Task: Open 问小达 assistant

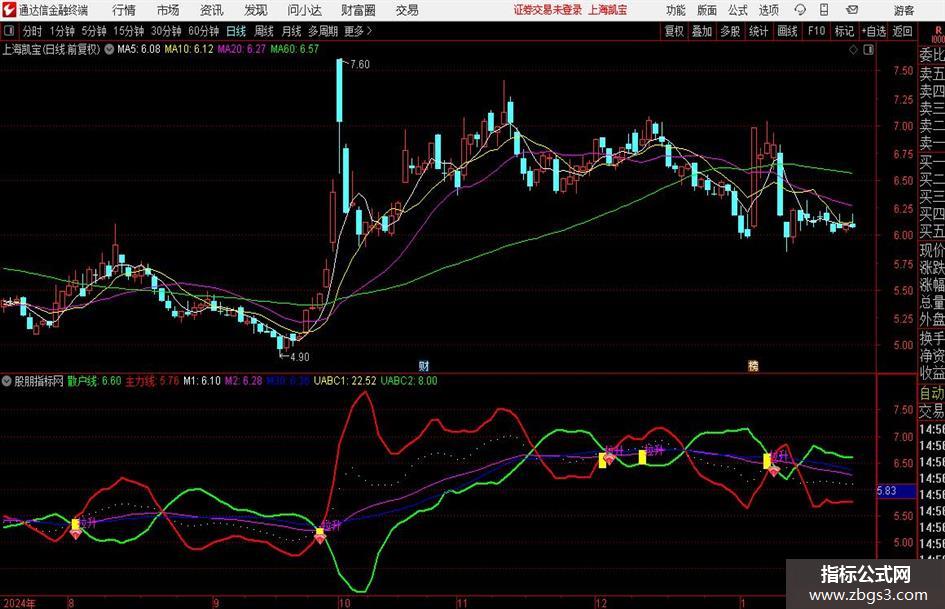Action: (304, 10)
